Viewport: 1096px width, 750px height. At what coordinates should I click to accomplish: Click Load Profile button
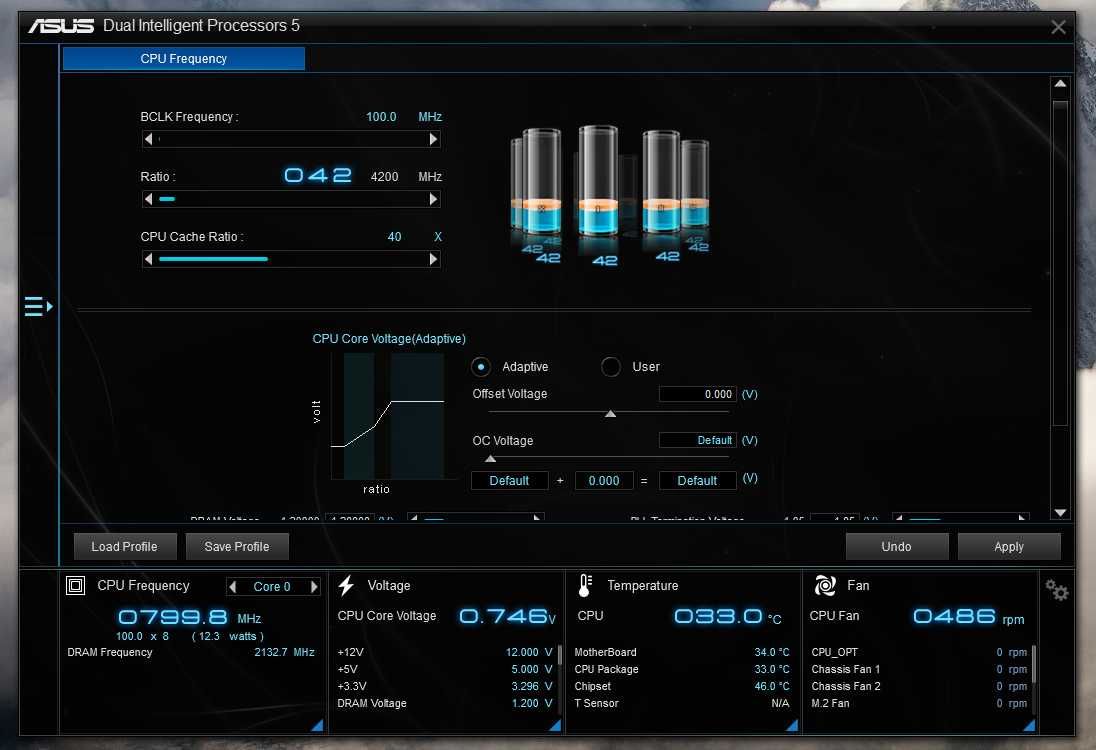coord(124,547)
